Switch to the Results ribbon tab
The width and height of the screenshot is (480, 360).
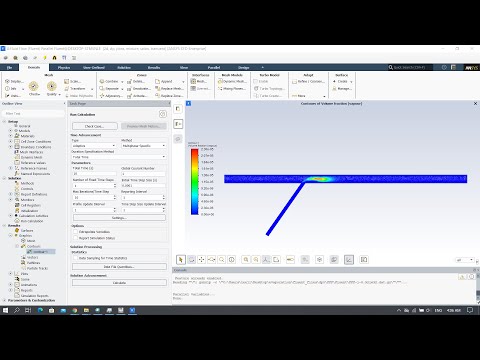(x=154, y=67)
